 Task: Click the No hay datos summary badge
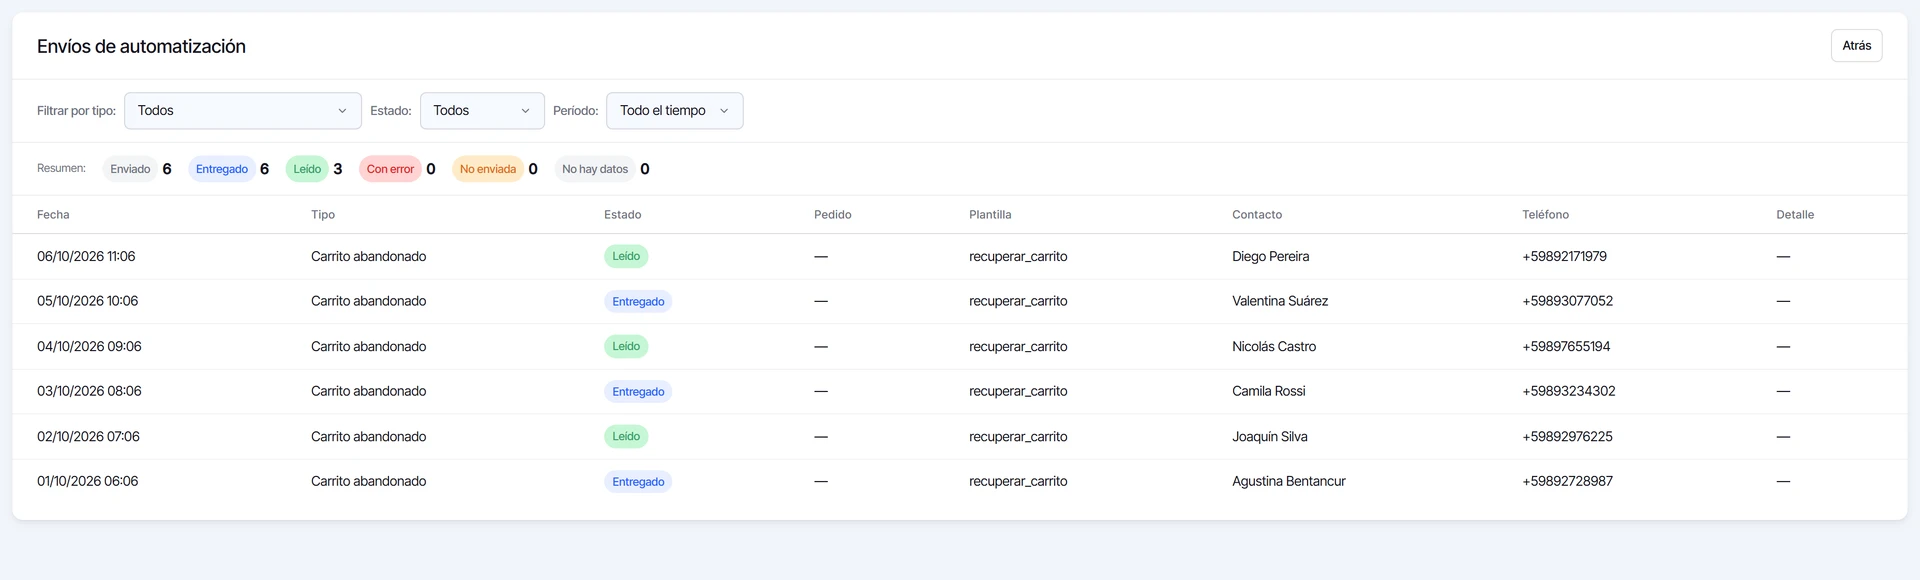tap(595, 169)
